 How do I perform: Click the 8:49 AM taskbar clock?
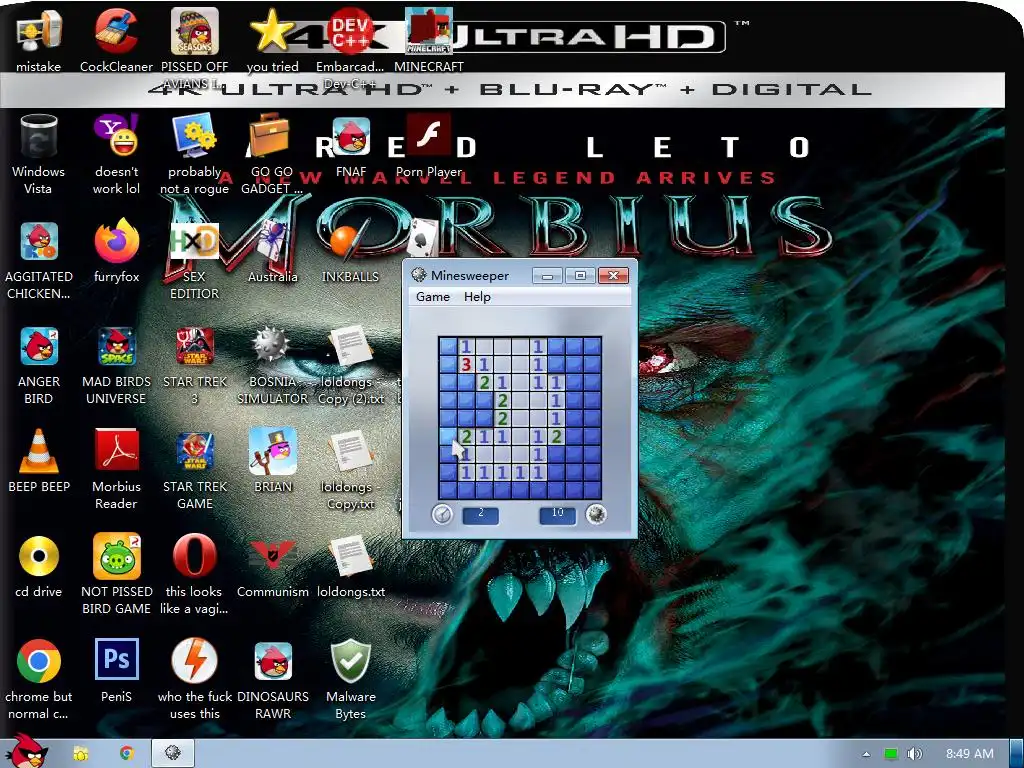(x=970, y=754)
